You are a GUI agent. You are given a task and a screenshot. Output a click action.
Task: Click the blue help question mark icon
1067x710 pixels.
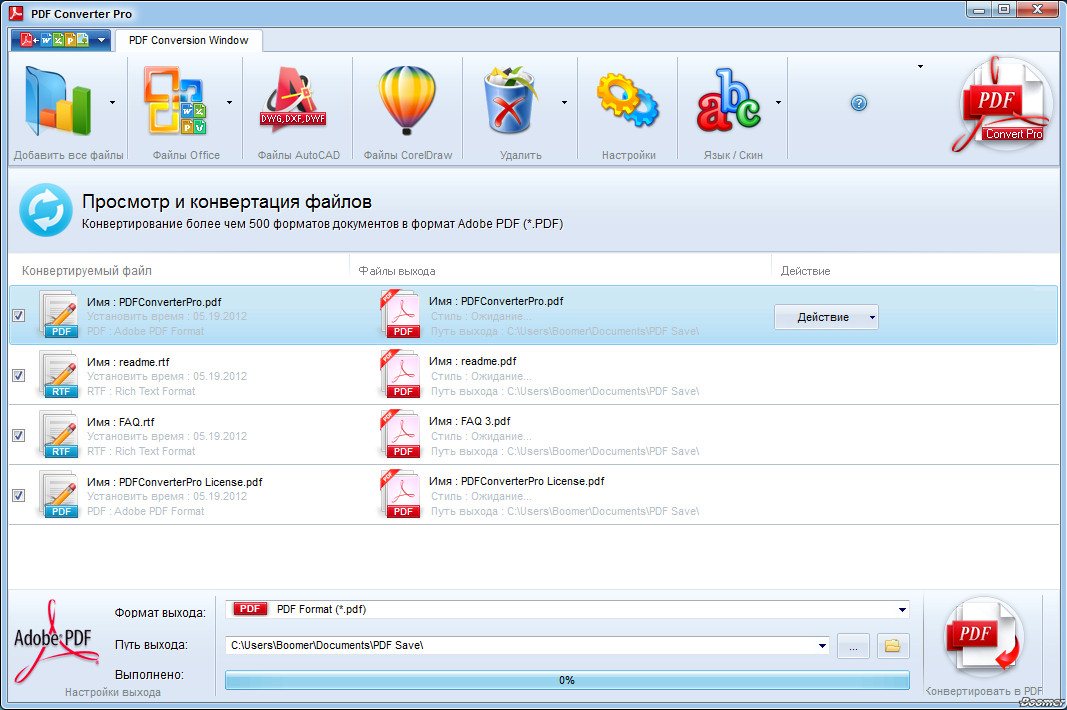(858, 103)
